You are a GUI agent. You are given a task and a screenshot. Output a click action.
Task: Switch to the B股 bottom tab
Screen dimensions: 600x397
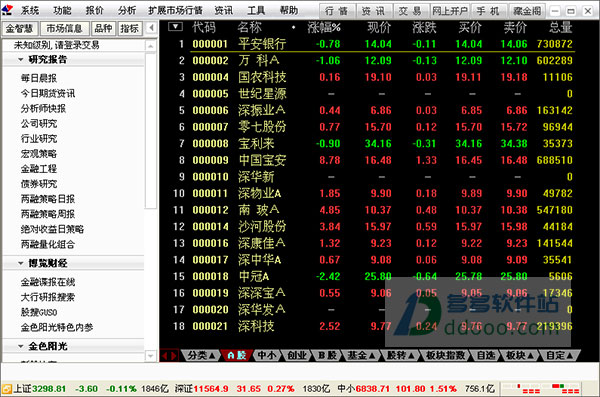coord(327,356)
